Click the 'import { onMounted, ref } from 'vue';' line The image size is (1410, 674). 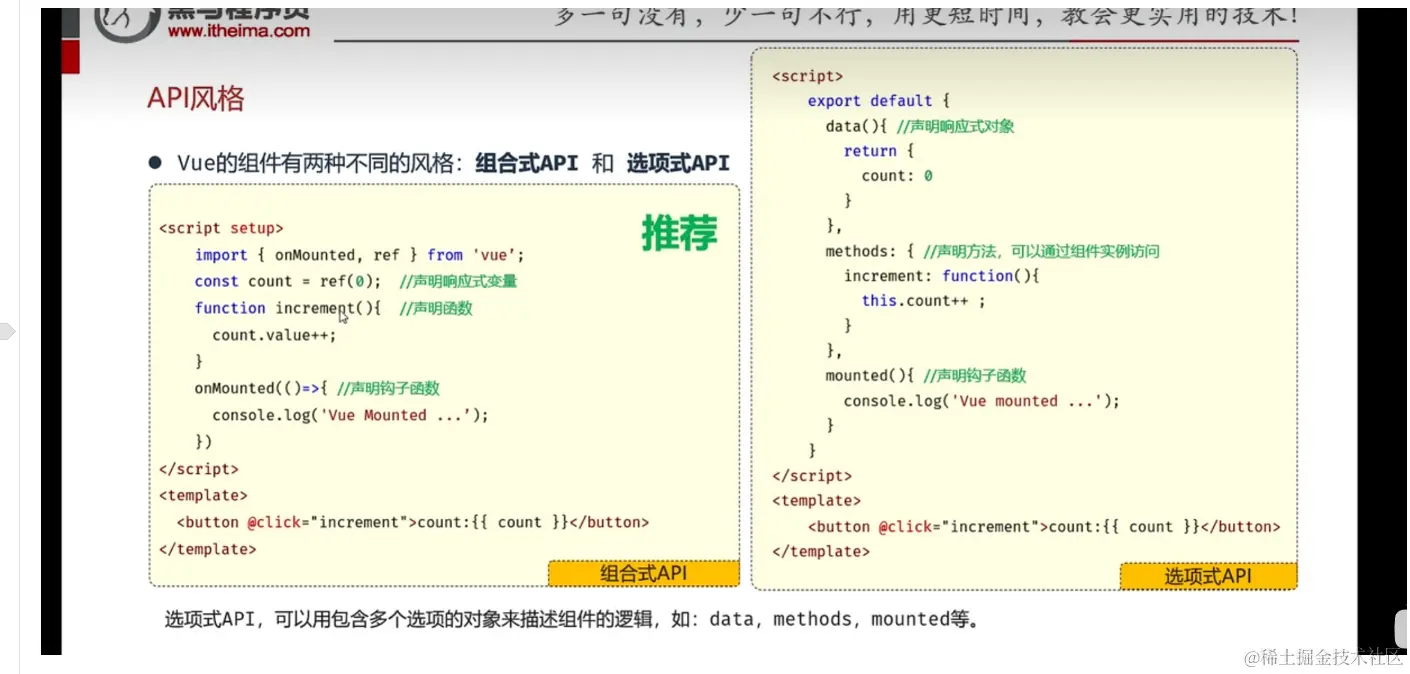click(359, 255)
